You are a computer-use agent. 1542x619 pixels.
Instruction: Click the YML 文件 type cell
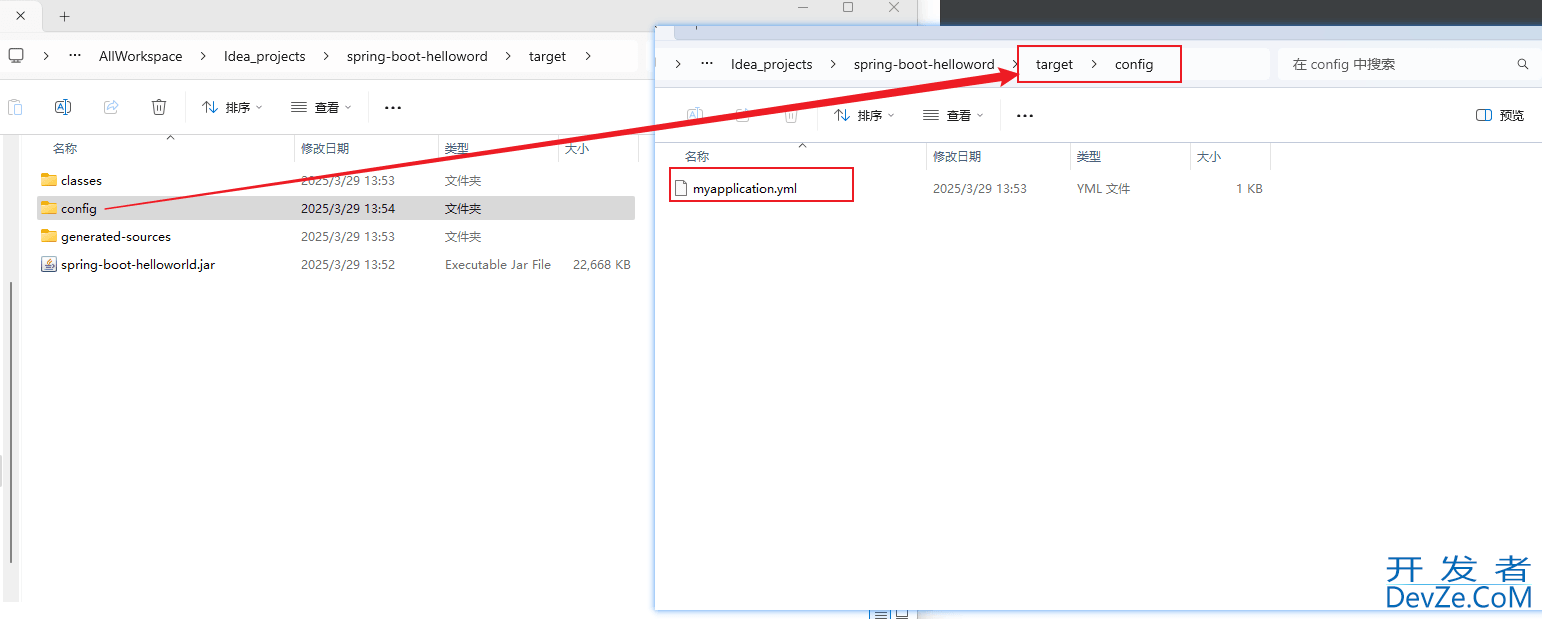1104,188
